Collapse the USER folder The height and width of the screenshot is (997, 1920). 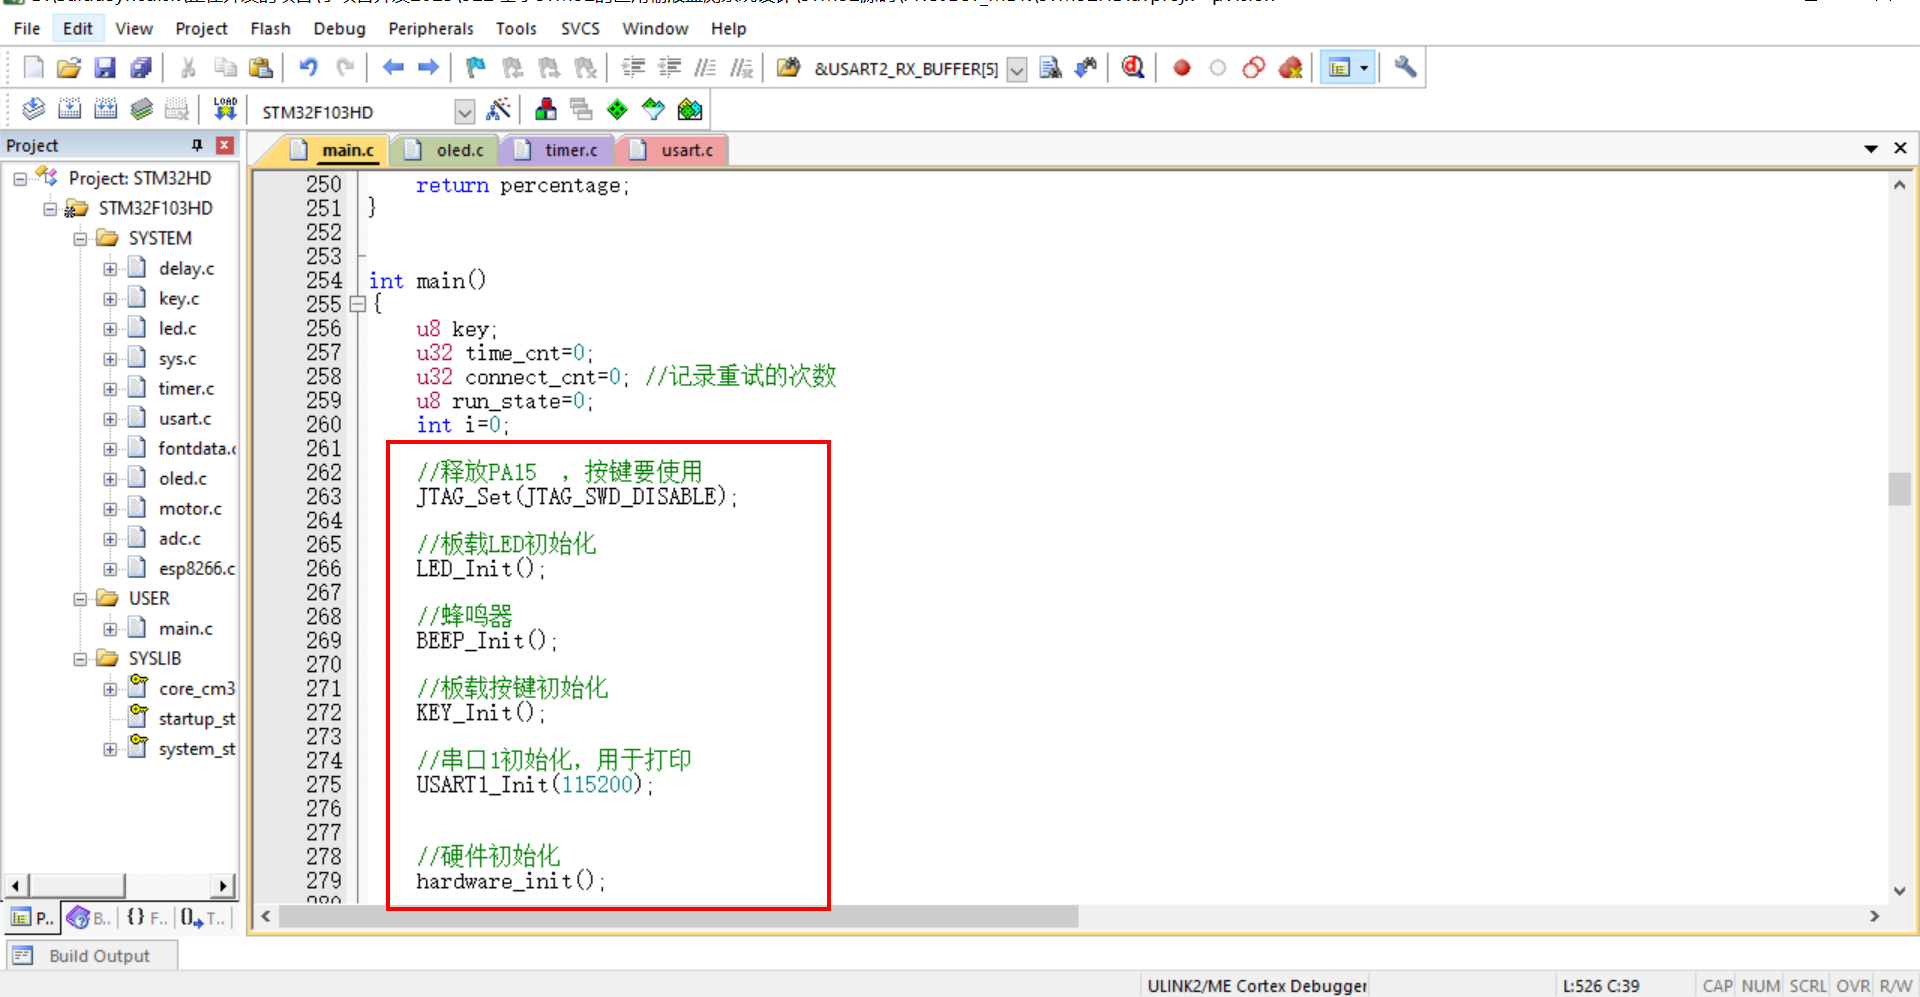(79, 599)
